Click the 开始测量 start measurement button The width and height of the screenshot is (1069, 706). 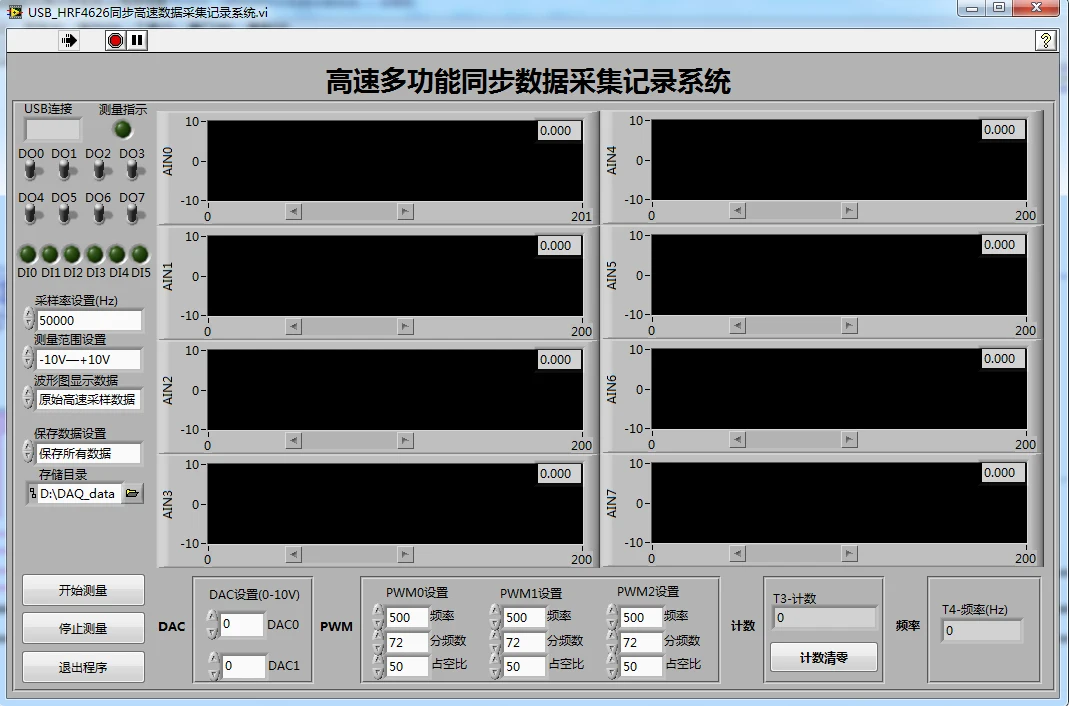[83, 590]
